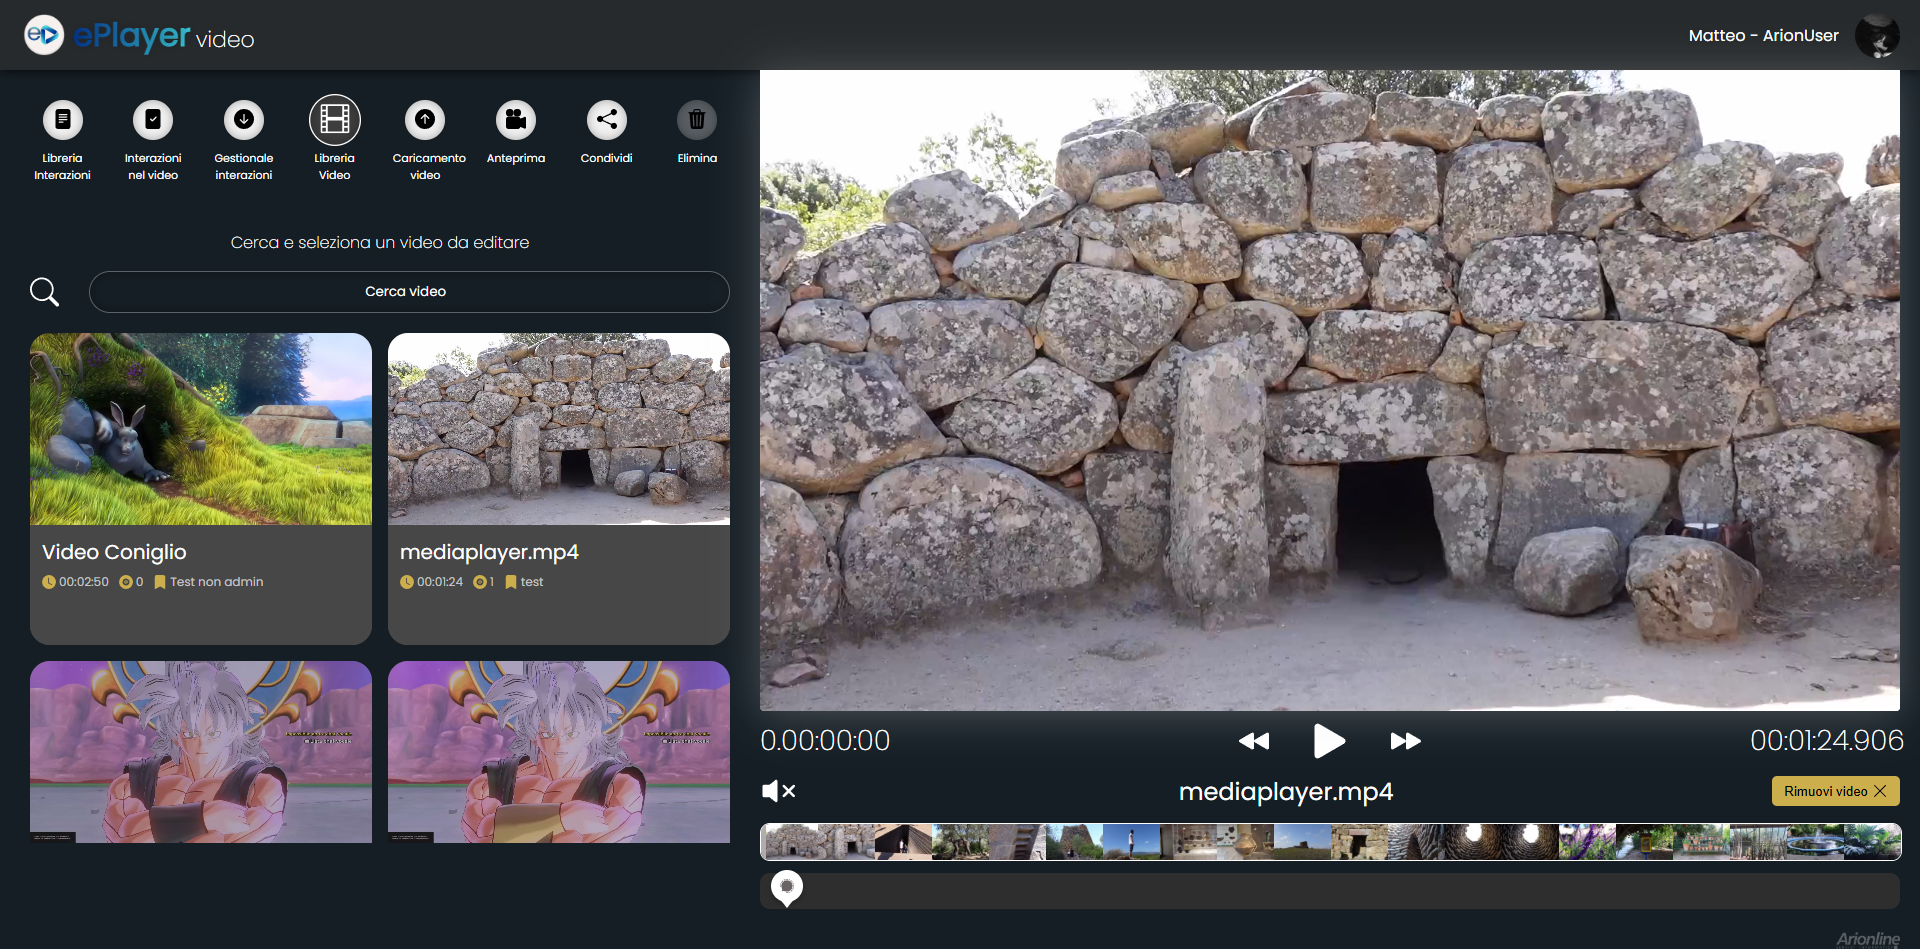Click the Condividi share icon

[x=607, y=120]
